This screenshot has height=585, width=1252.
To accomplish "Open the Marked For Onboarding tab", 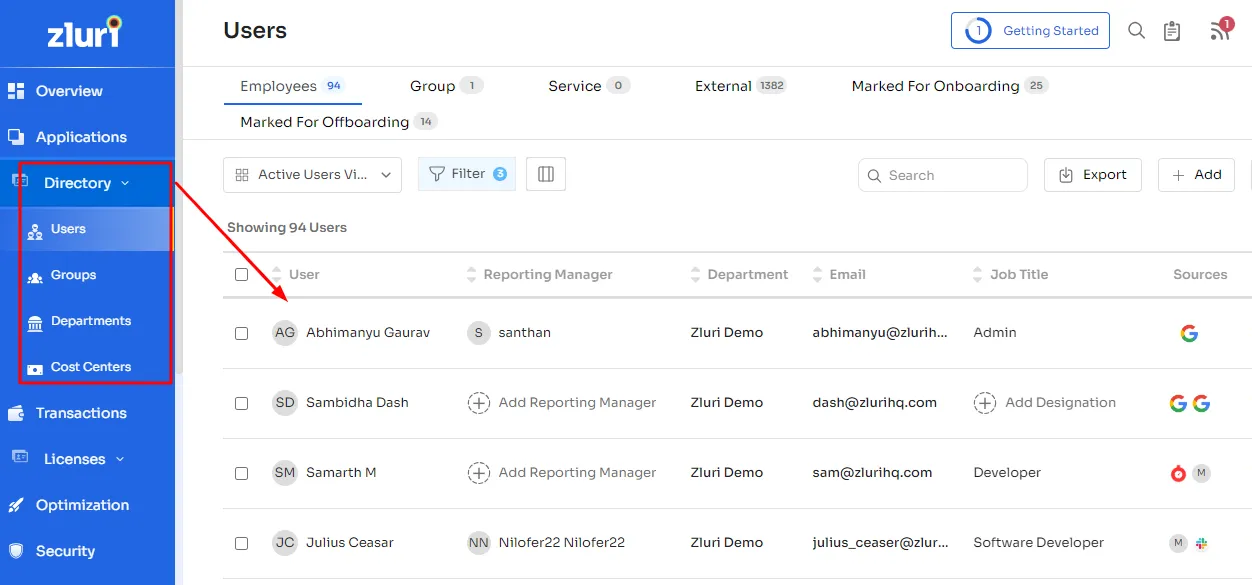I will pyautogui.click(x=949, y=86).
